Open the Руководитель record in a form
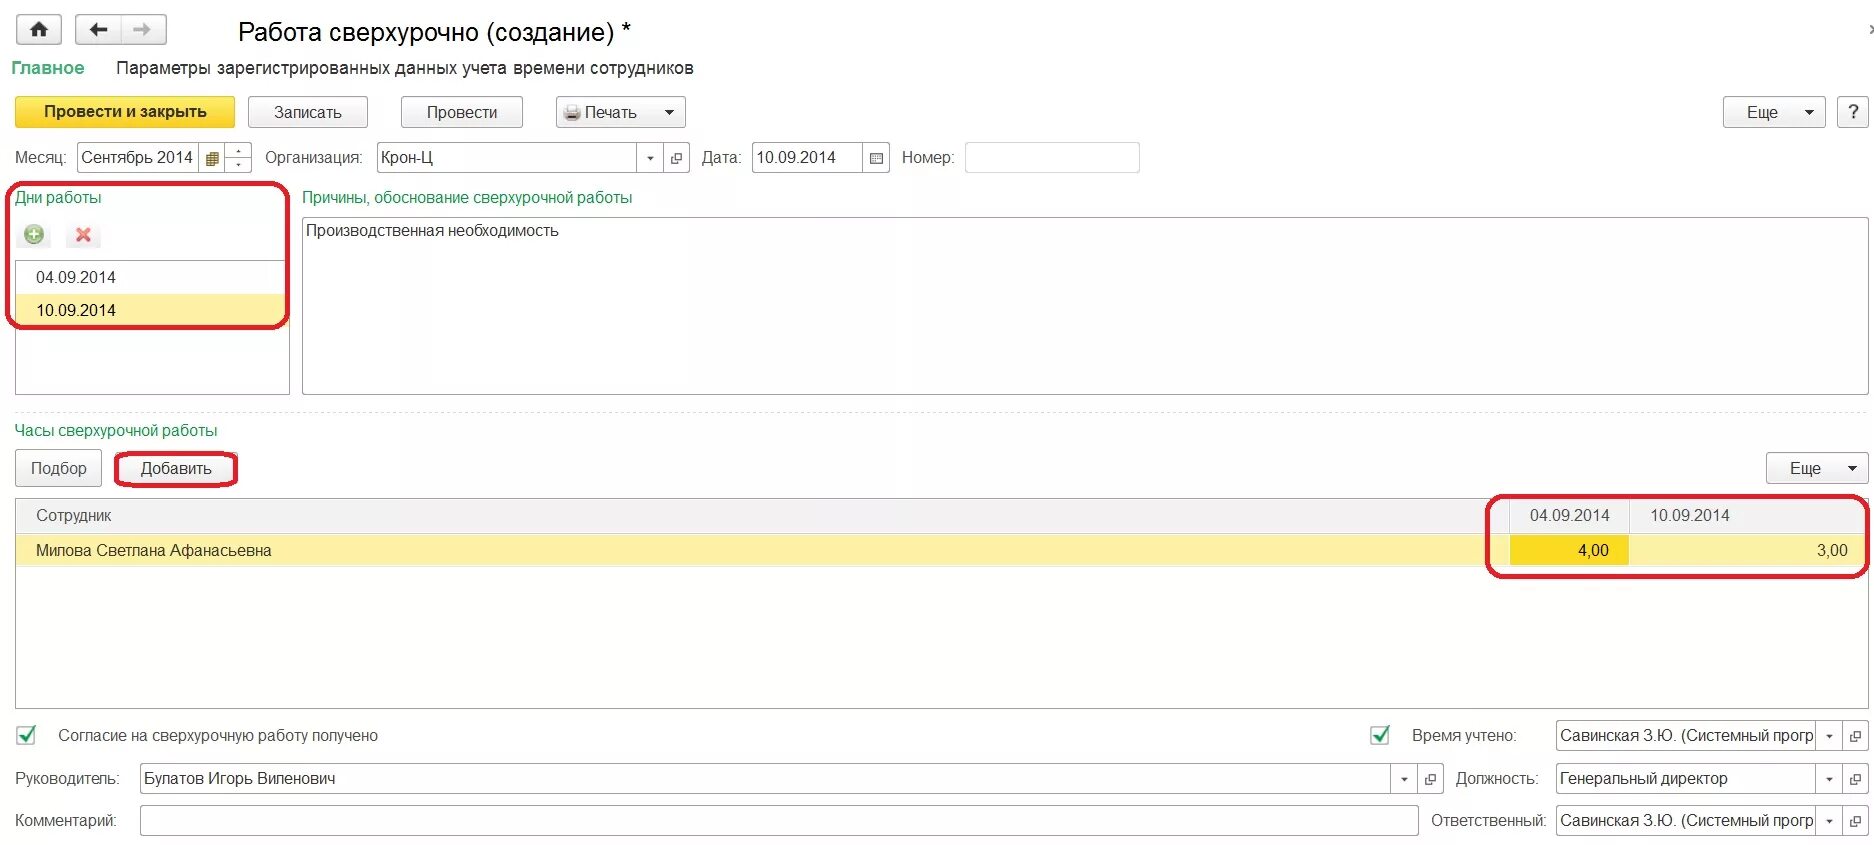The width and height of the screenshot is (1874, 845). pos(1430,779)
